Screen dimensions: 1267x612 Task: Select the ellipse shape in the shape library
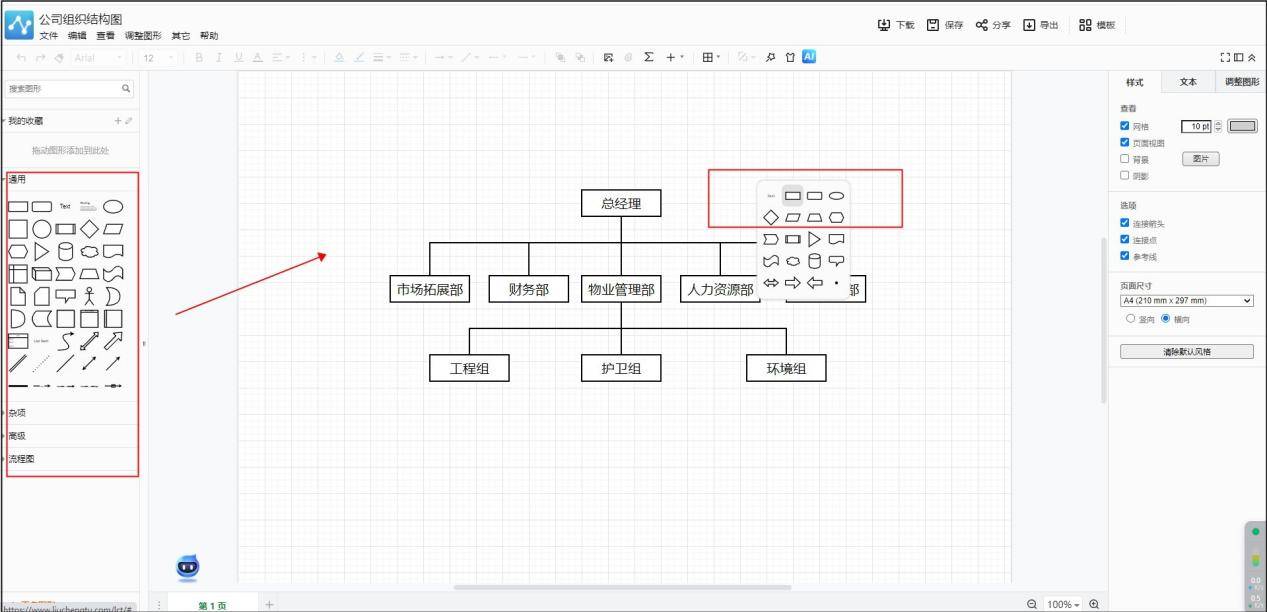(x=113, y=206)
